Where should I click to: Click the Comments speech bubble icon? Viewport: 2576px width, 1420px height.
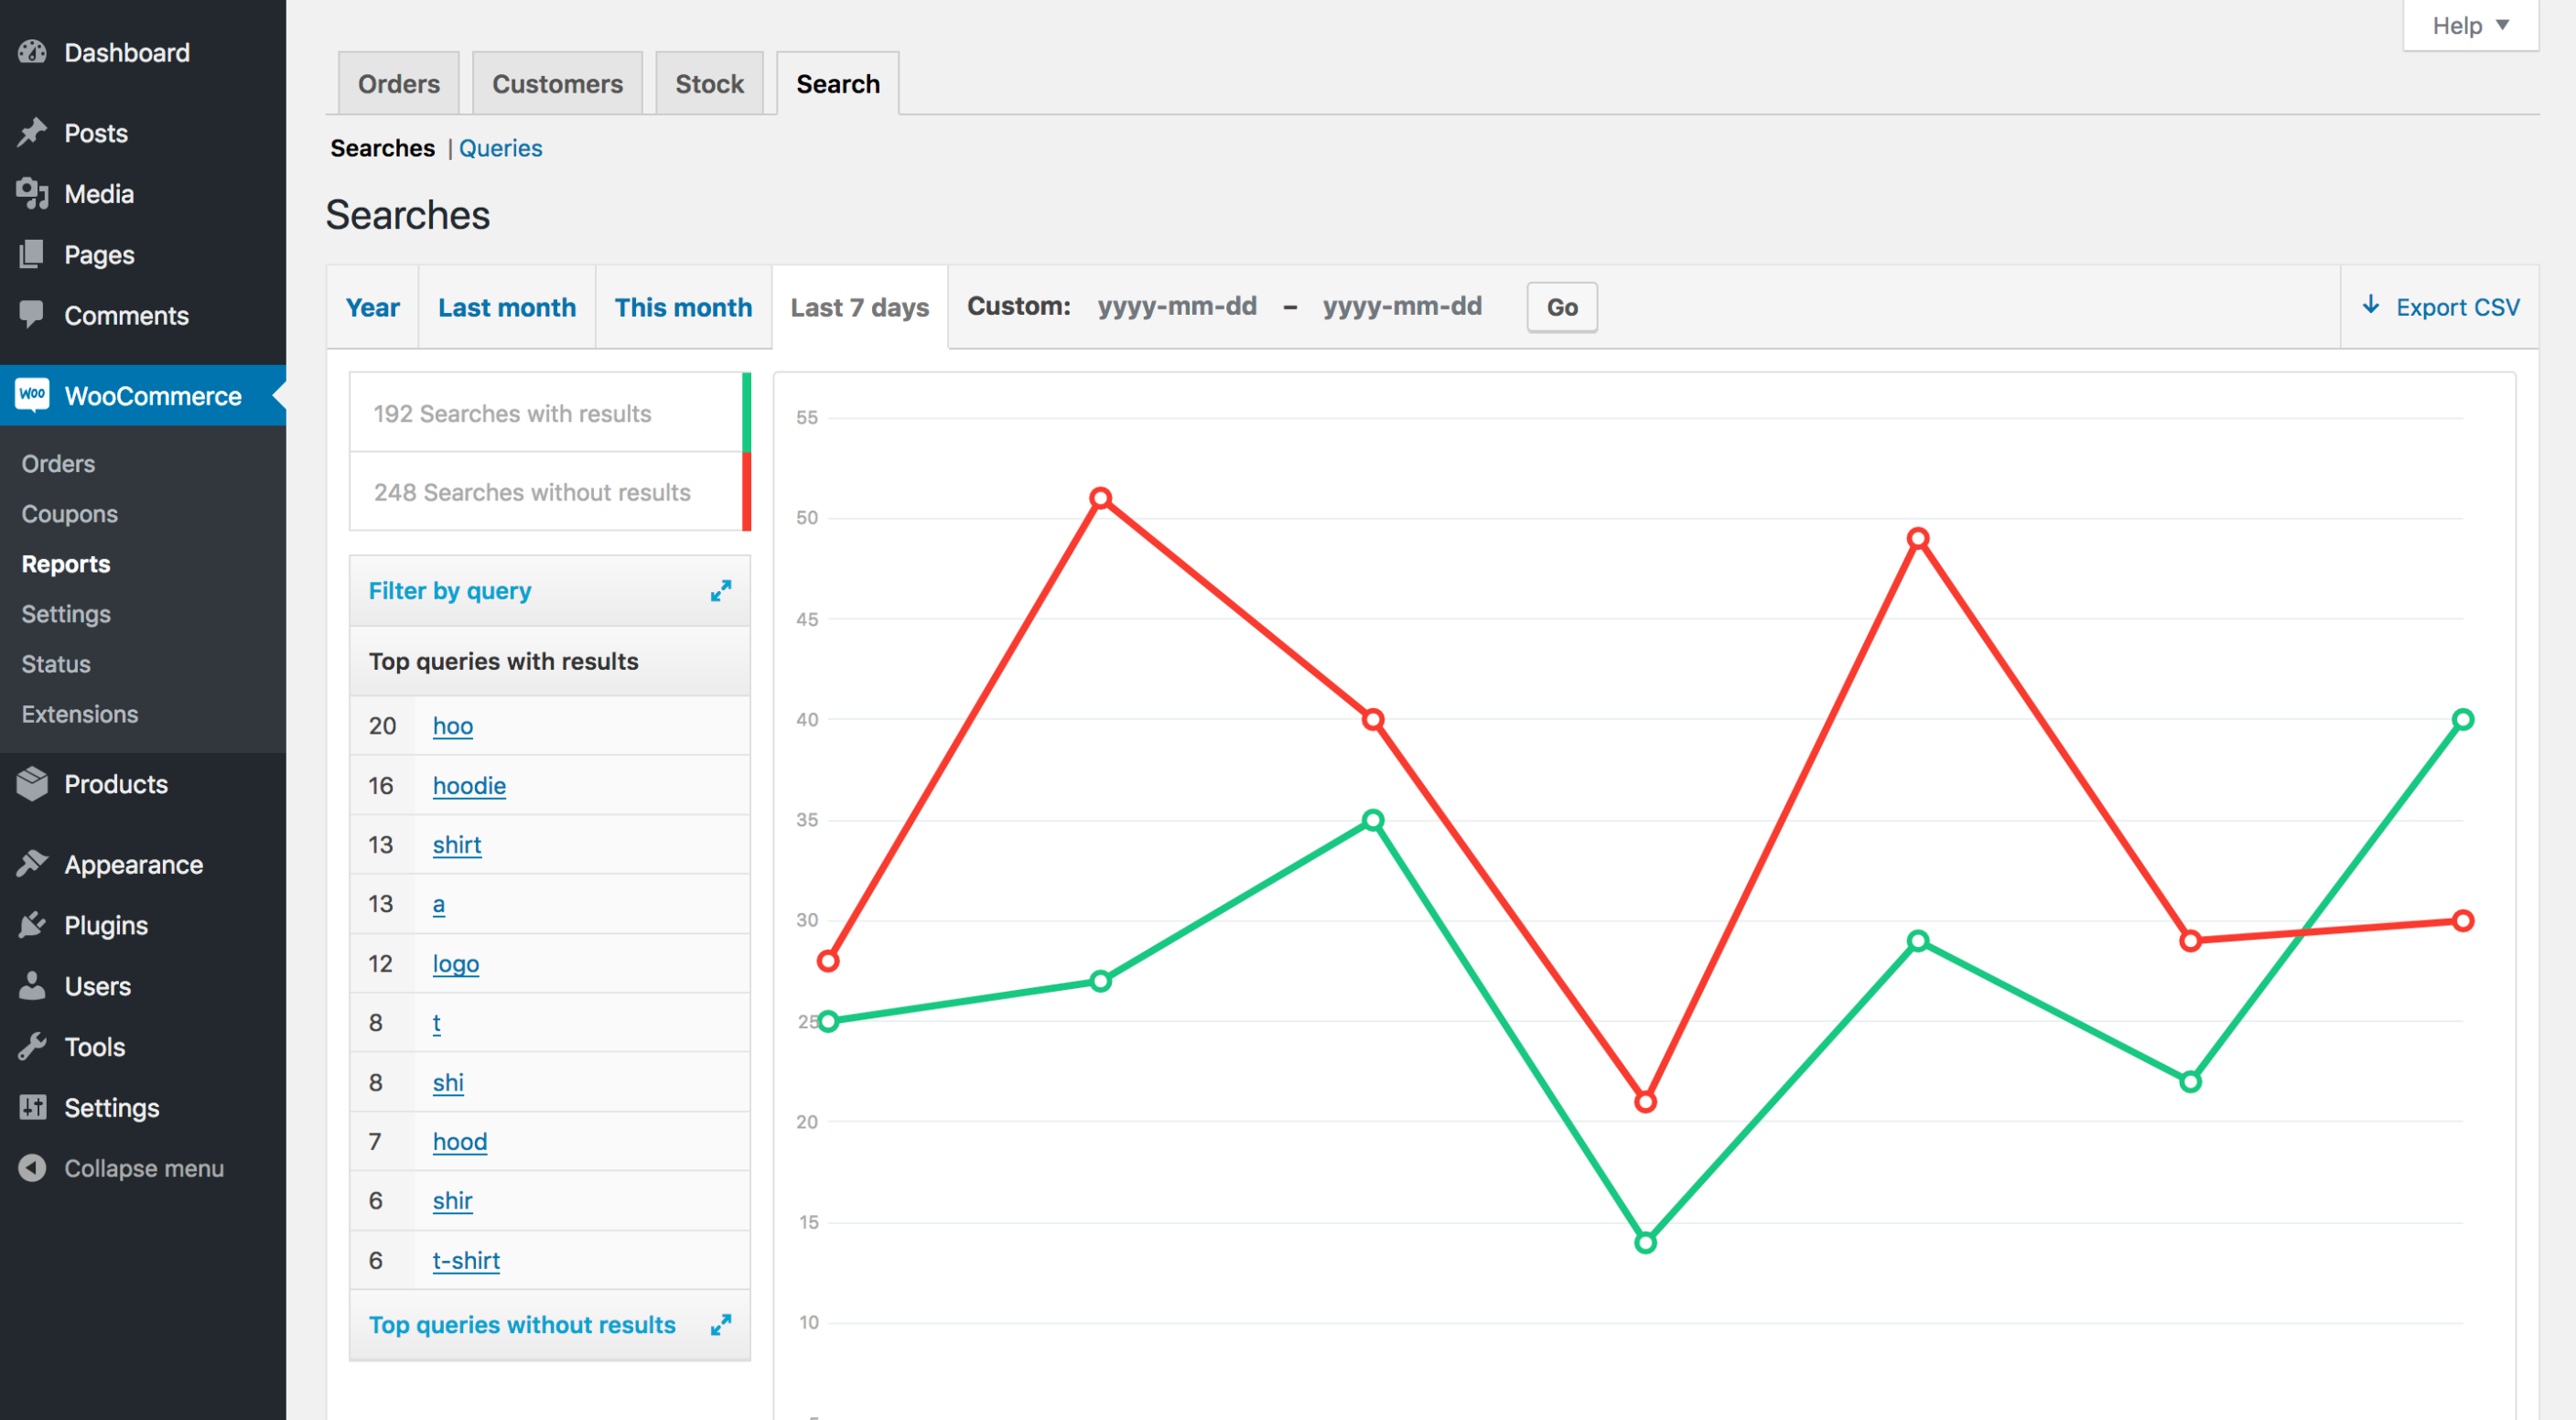coord(32,314)
